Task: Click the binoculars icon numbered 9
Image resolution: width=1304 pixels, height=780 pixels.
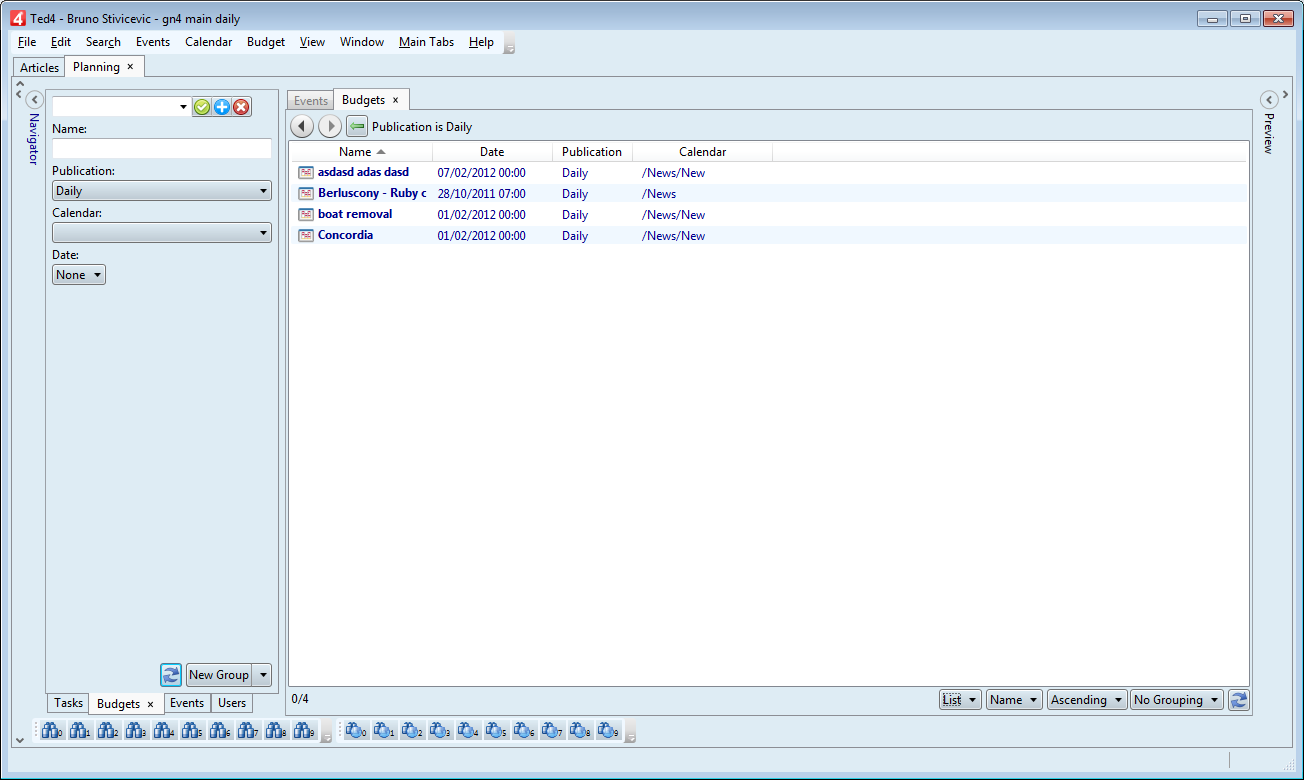Action: click(304, 731)
